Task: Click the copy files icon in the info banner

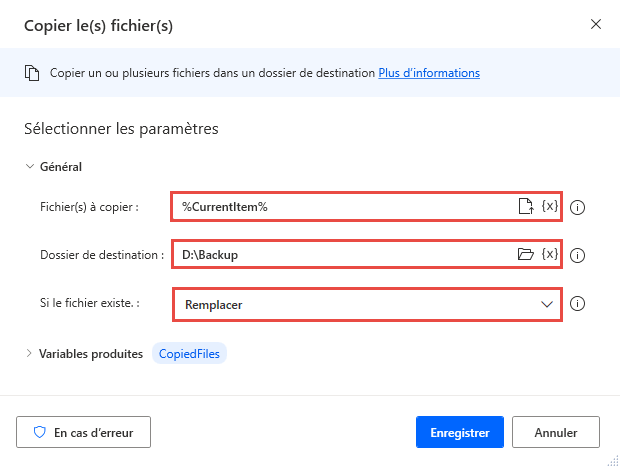Action: tap(31, 73)
